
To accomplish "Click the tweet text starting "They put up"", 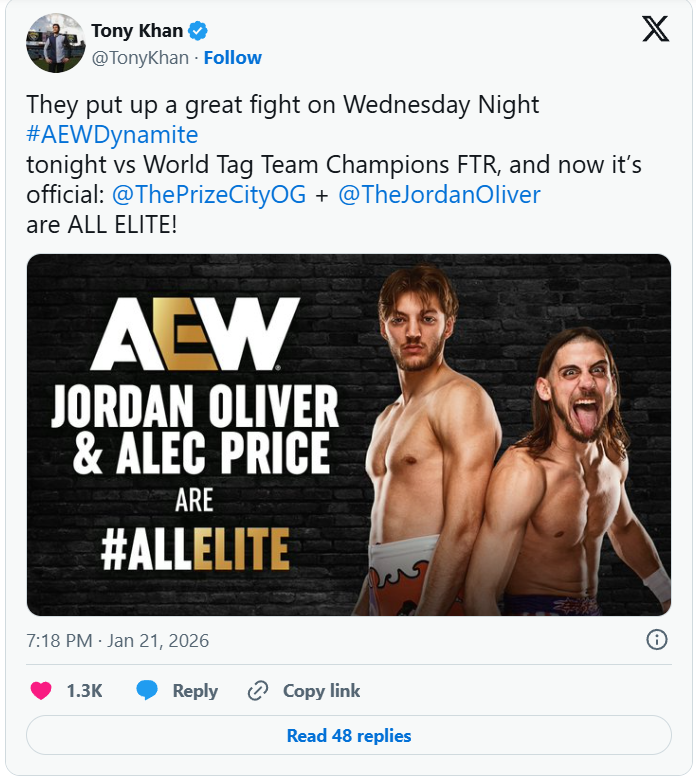I will tap(283, 104).
